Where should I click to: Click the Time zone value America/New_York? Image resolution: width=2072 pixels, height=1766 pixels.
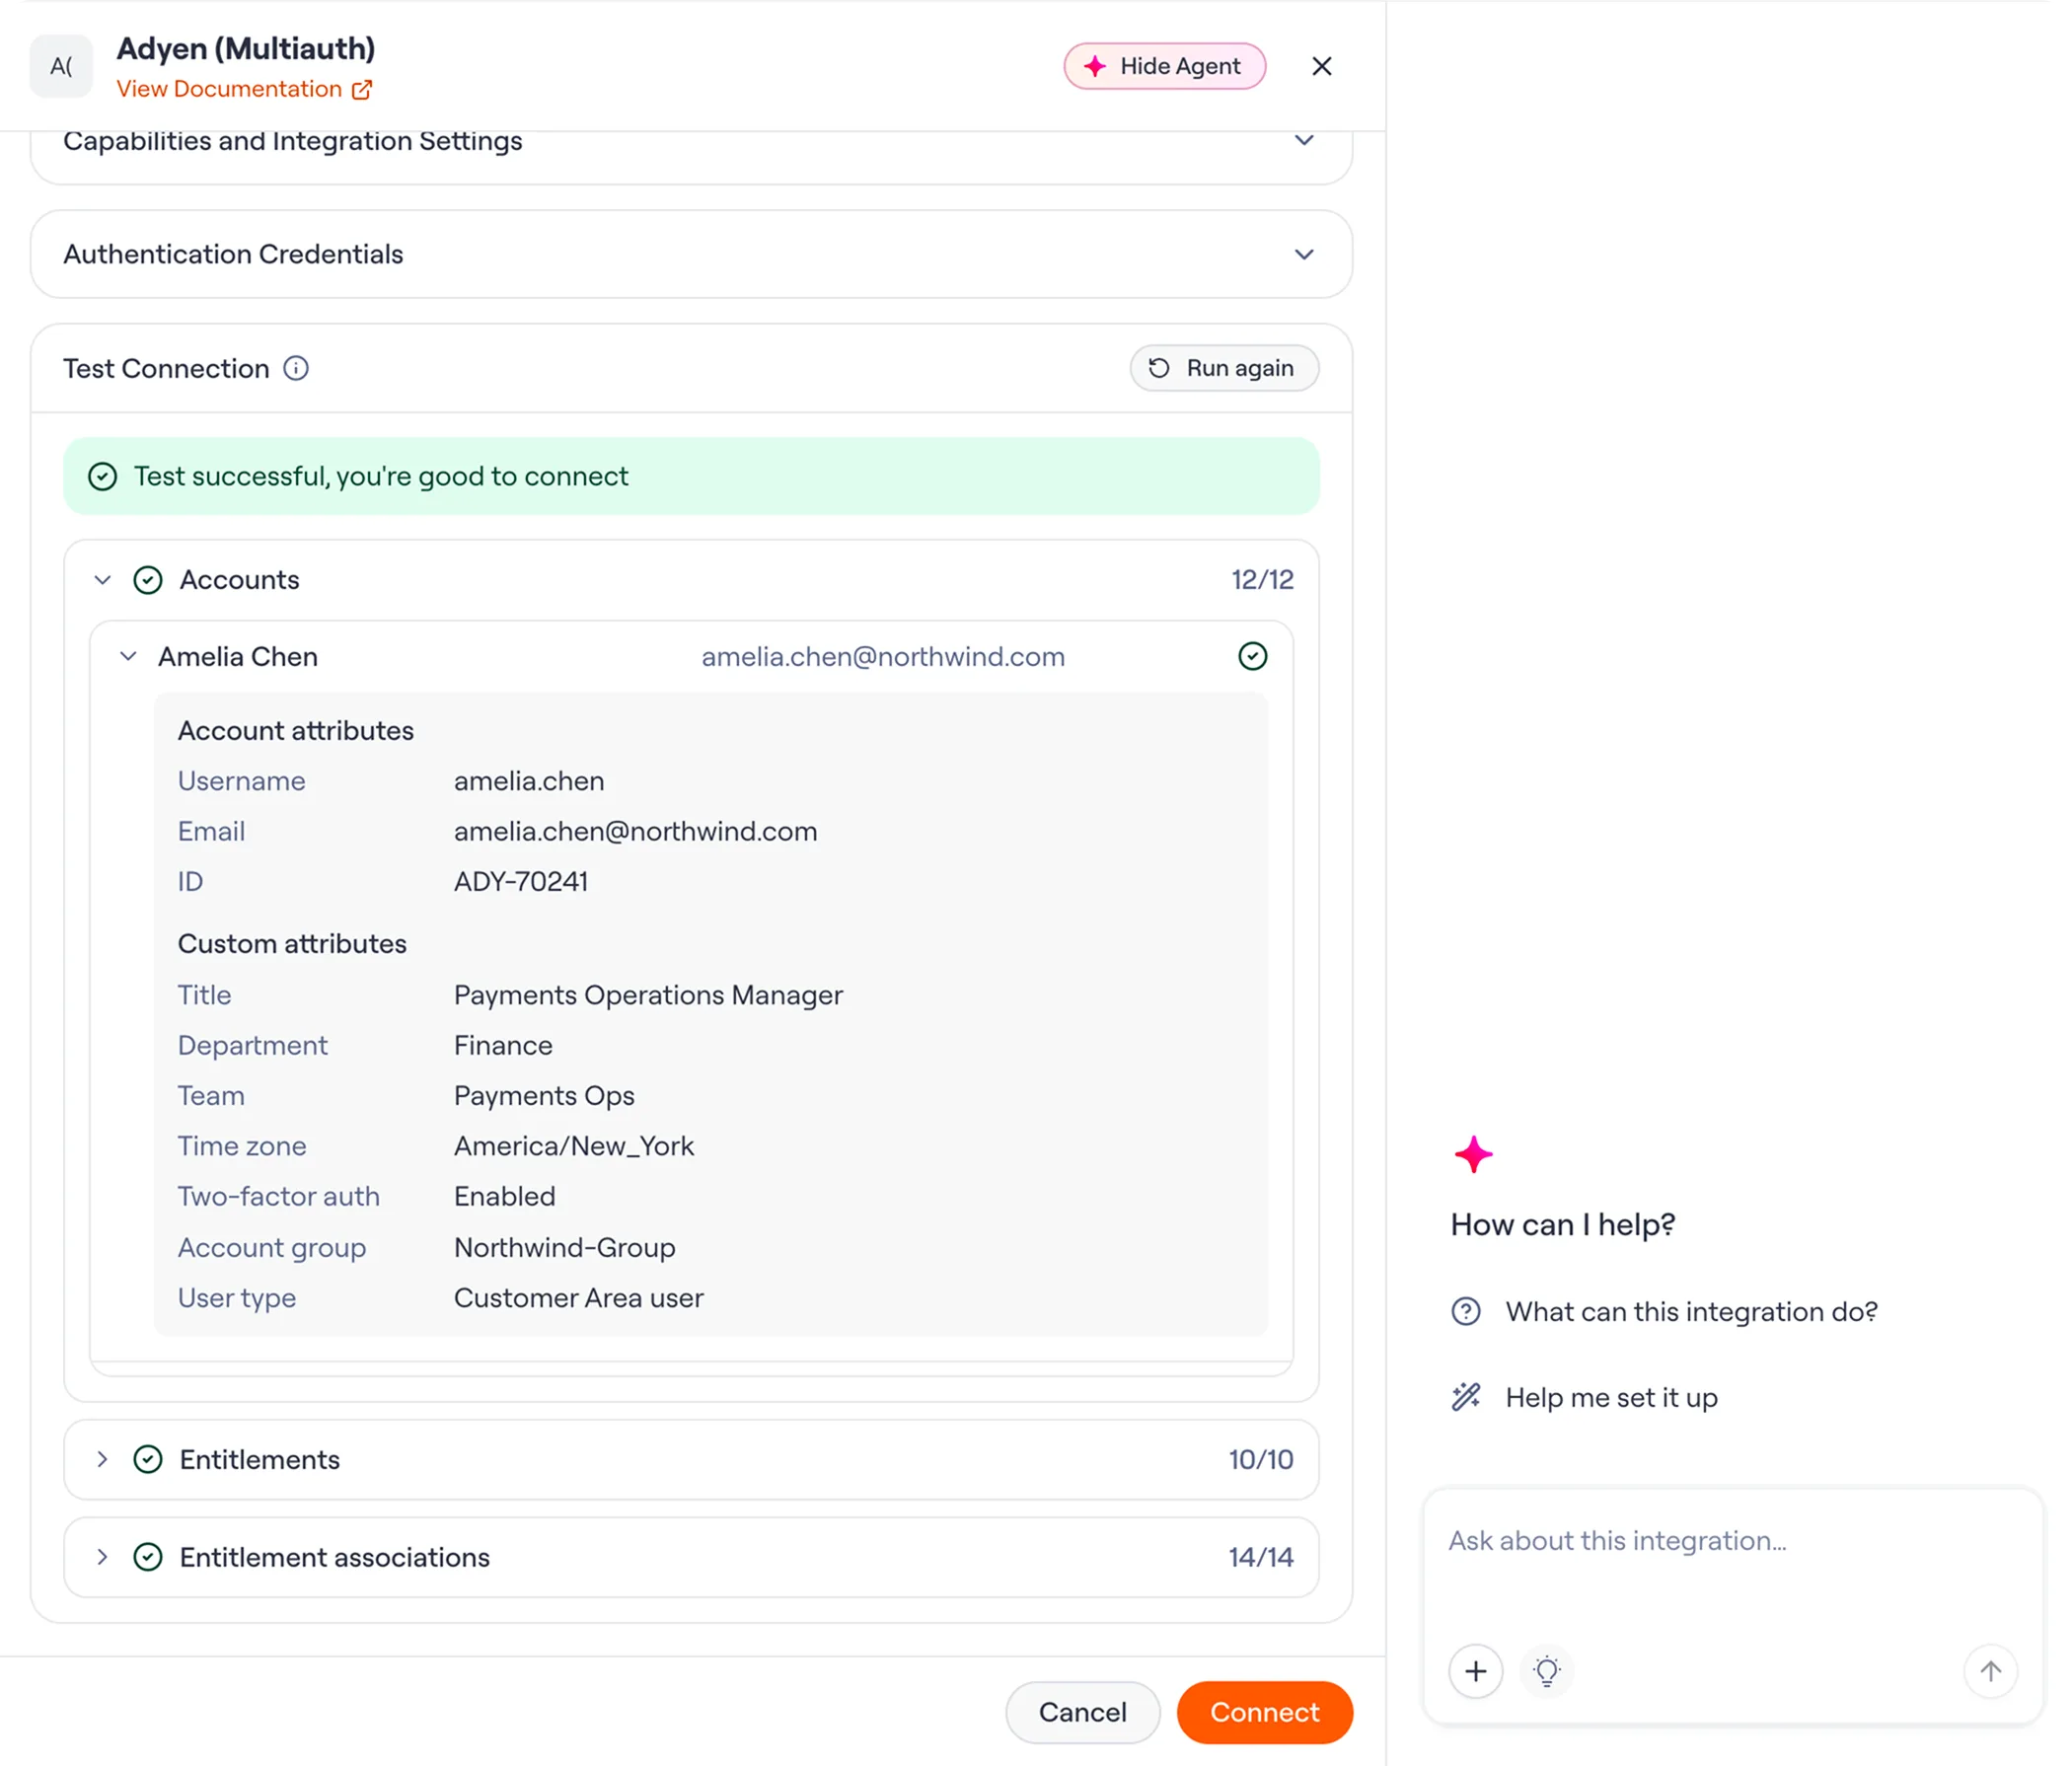574,1146
